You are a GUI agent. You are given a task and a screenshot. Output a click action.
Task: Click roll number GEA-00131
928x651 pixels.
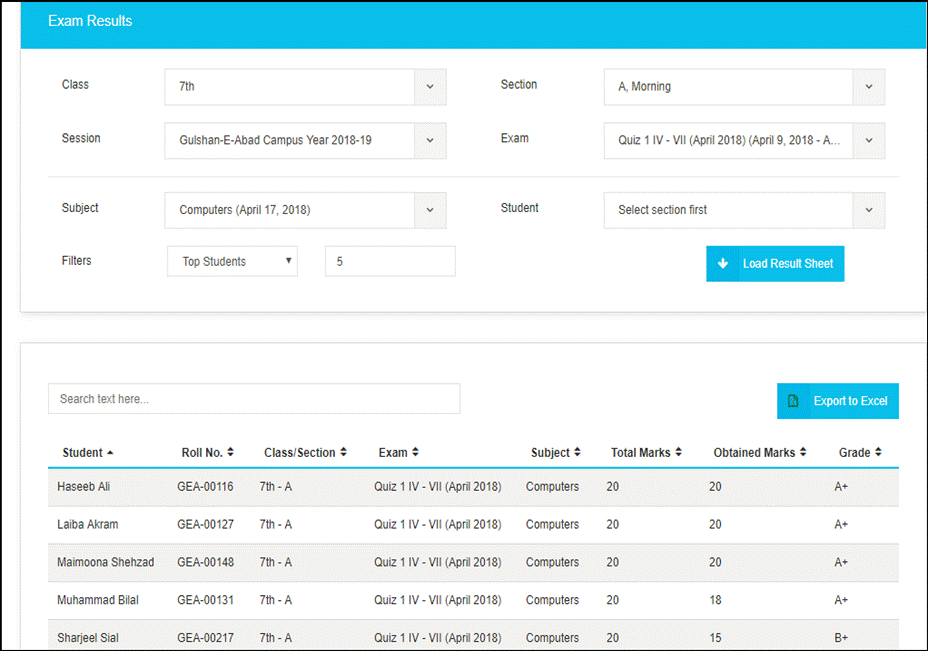pyautogui.click(x=205, y=600)
